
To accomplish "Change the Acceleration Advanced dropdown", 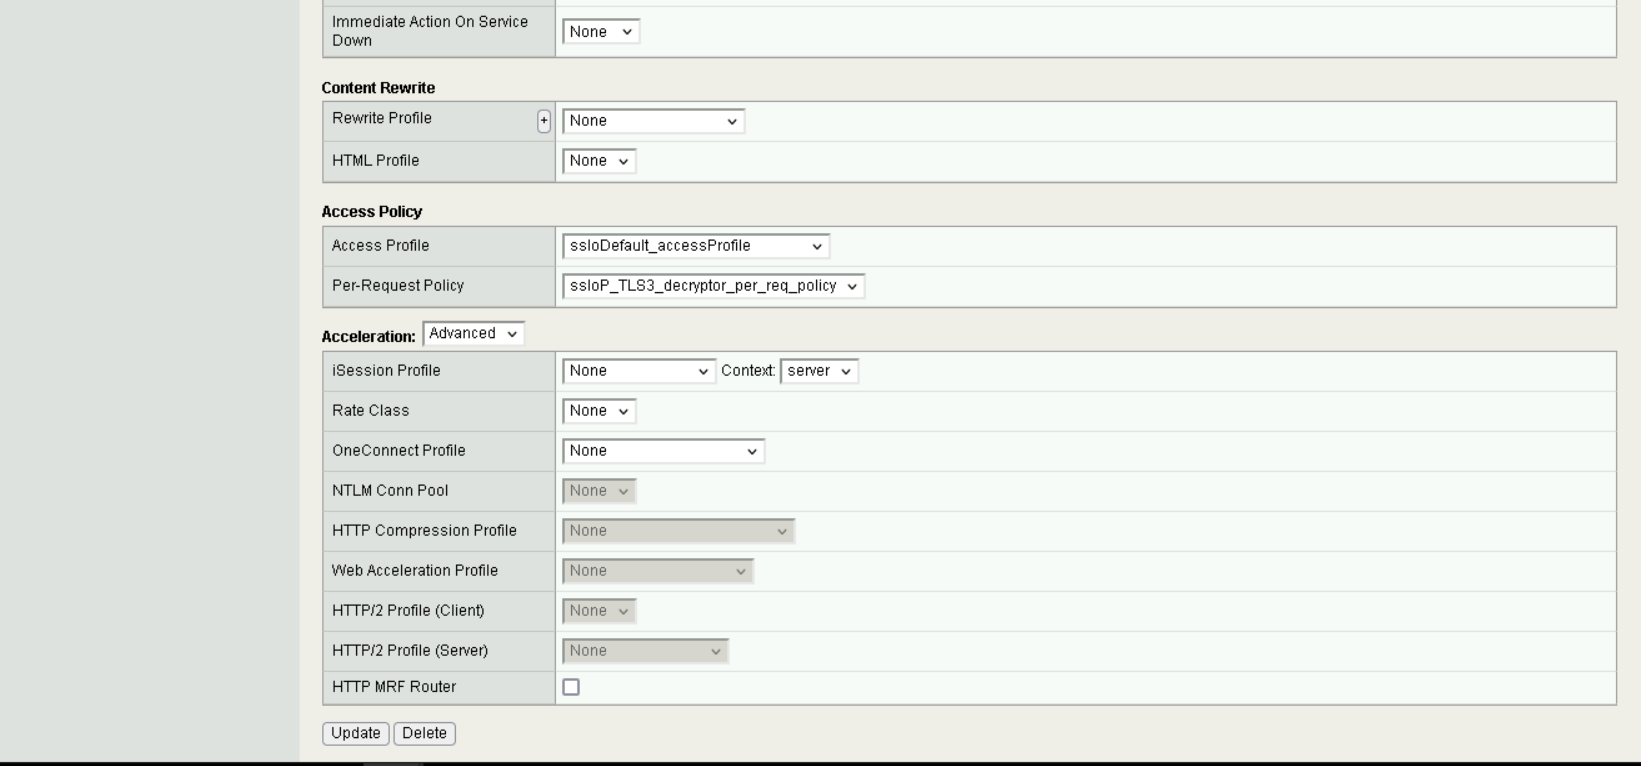I will 473,334.
